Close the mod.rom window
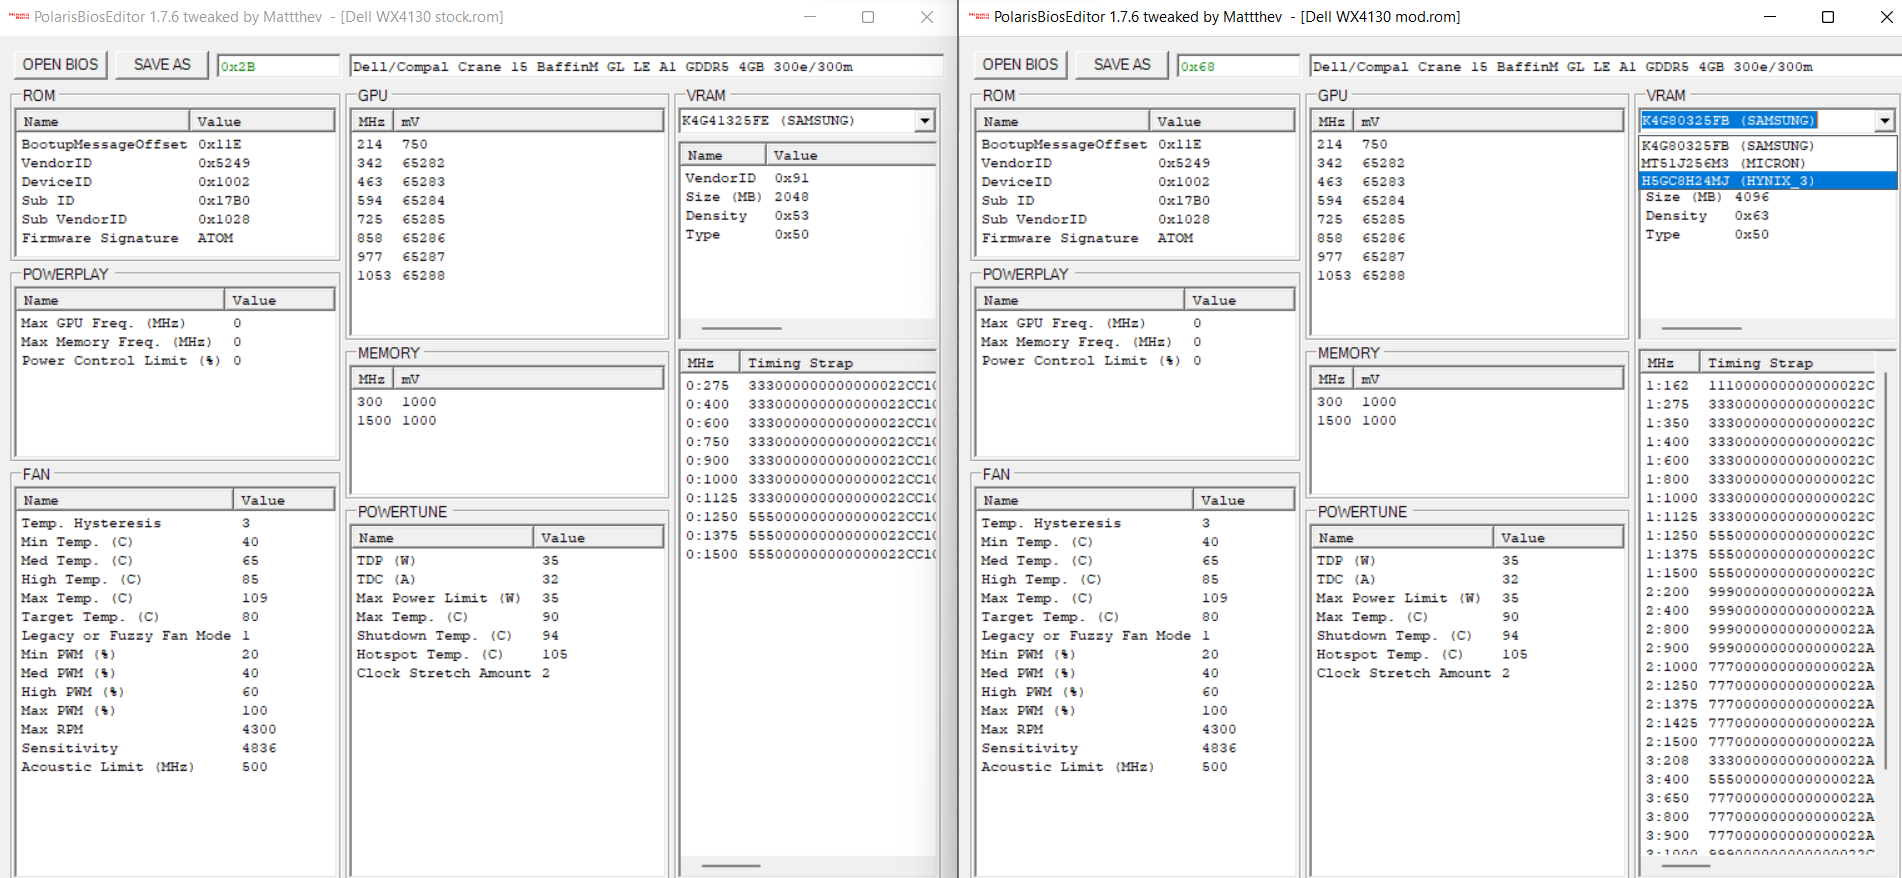The image size is (1902, 878). [1886, 17]
